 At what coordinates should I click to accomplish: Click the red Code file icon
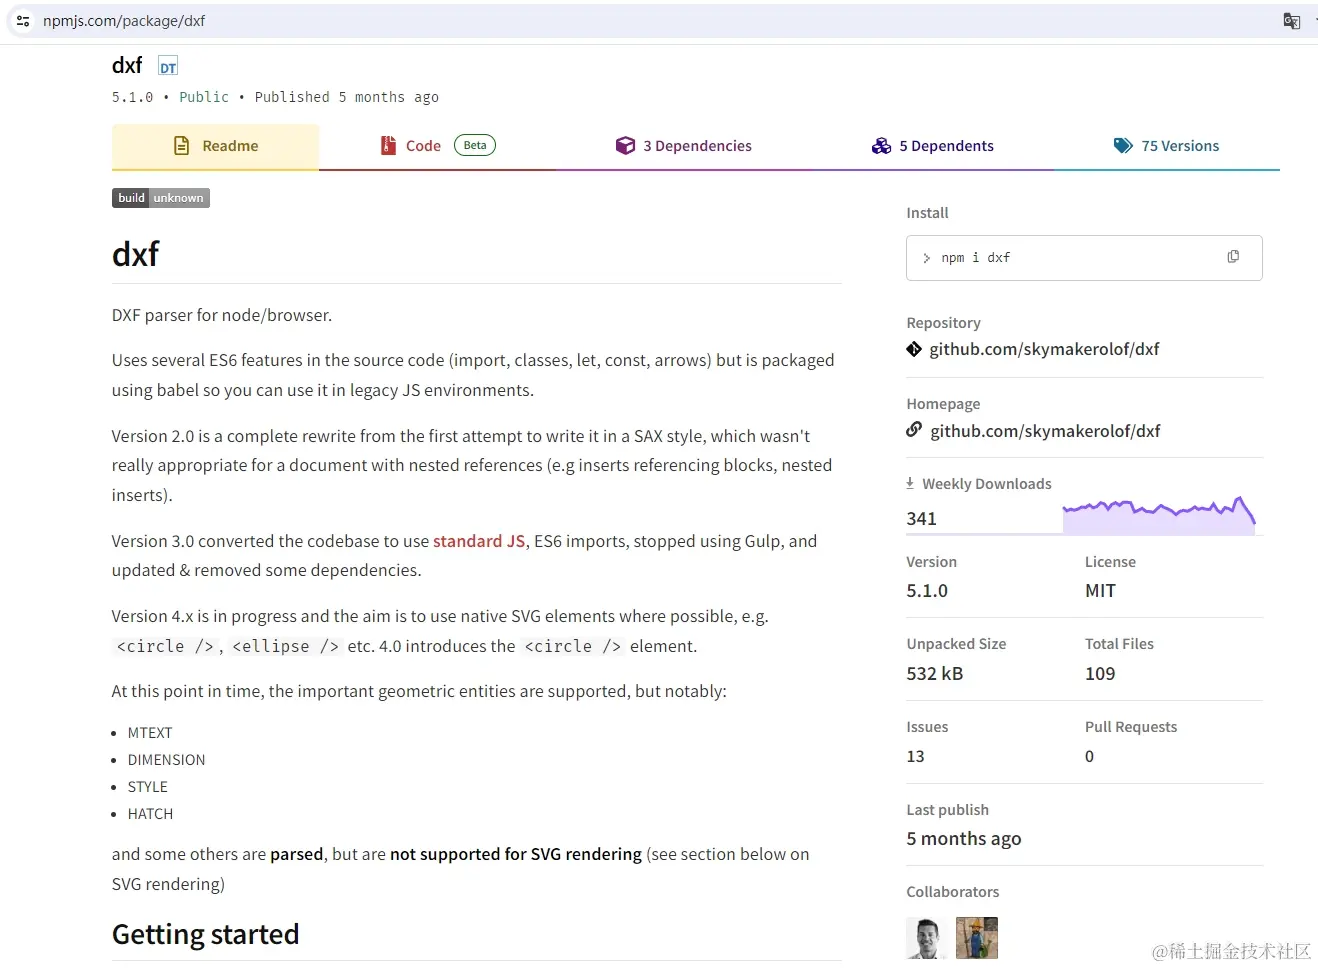(388, 146)
